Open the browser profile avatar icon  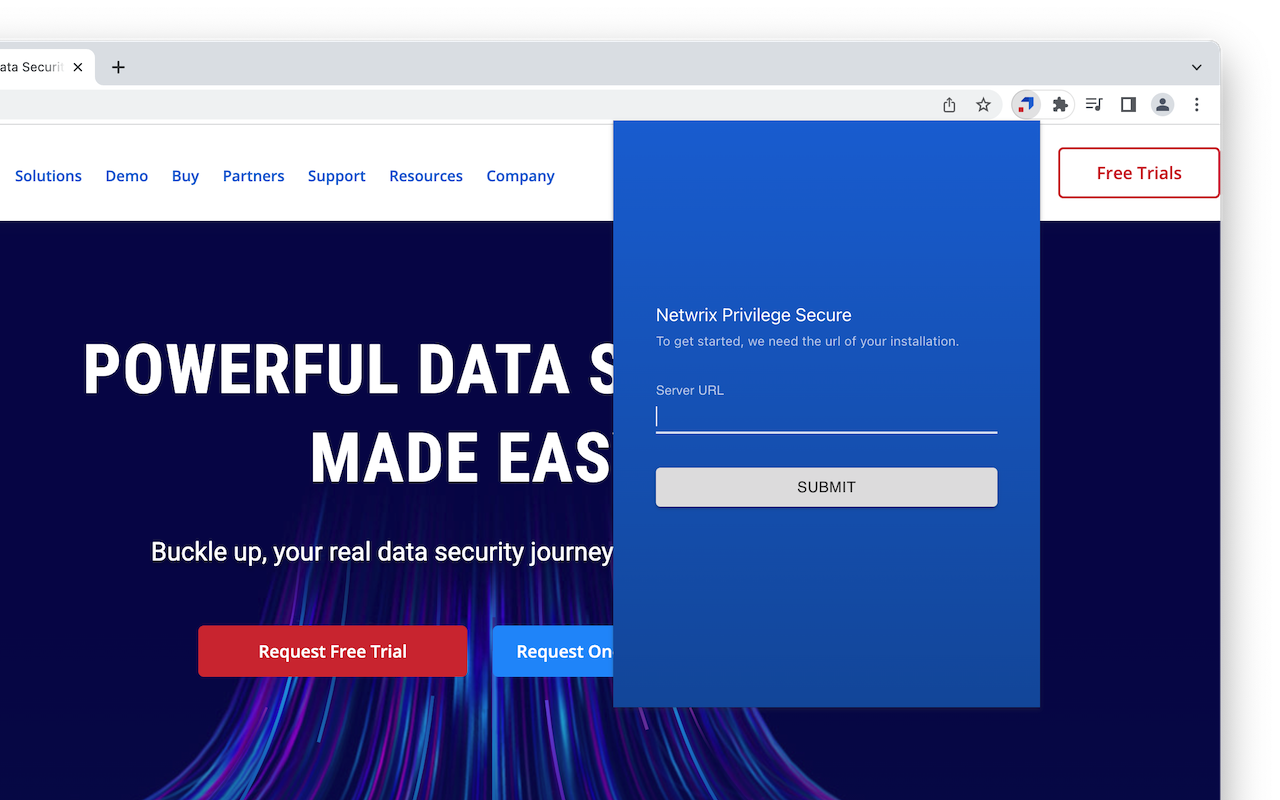click(x=1162, y=104)
